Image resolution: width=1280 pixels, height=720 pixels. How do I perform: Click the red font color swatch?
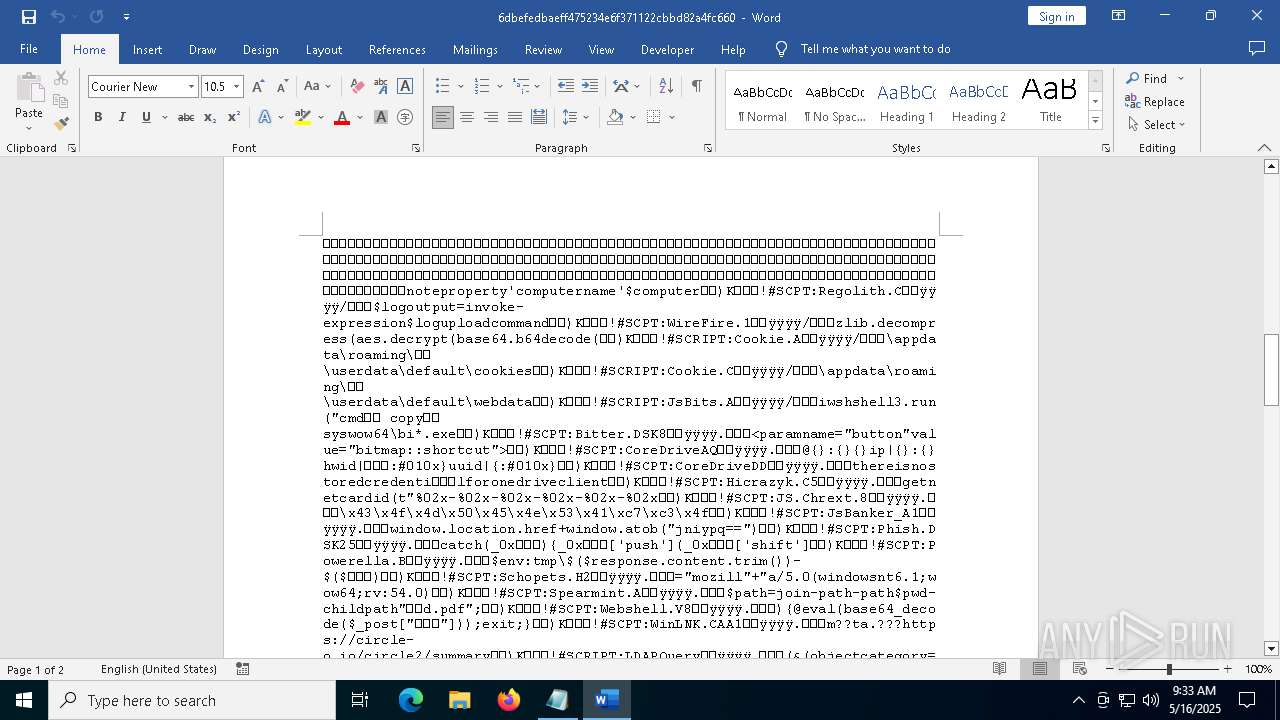tap(342, 117)
